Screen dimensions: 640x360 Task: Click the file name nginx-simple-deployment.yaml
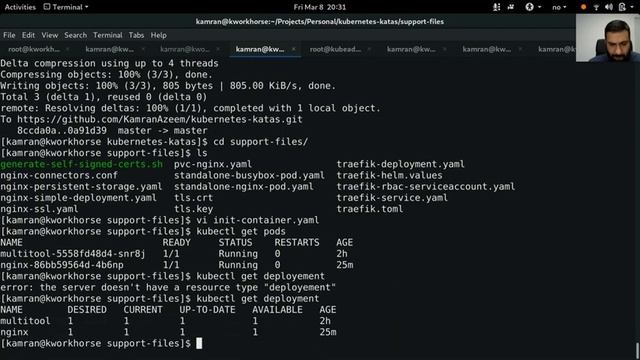pos(78,198)
